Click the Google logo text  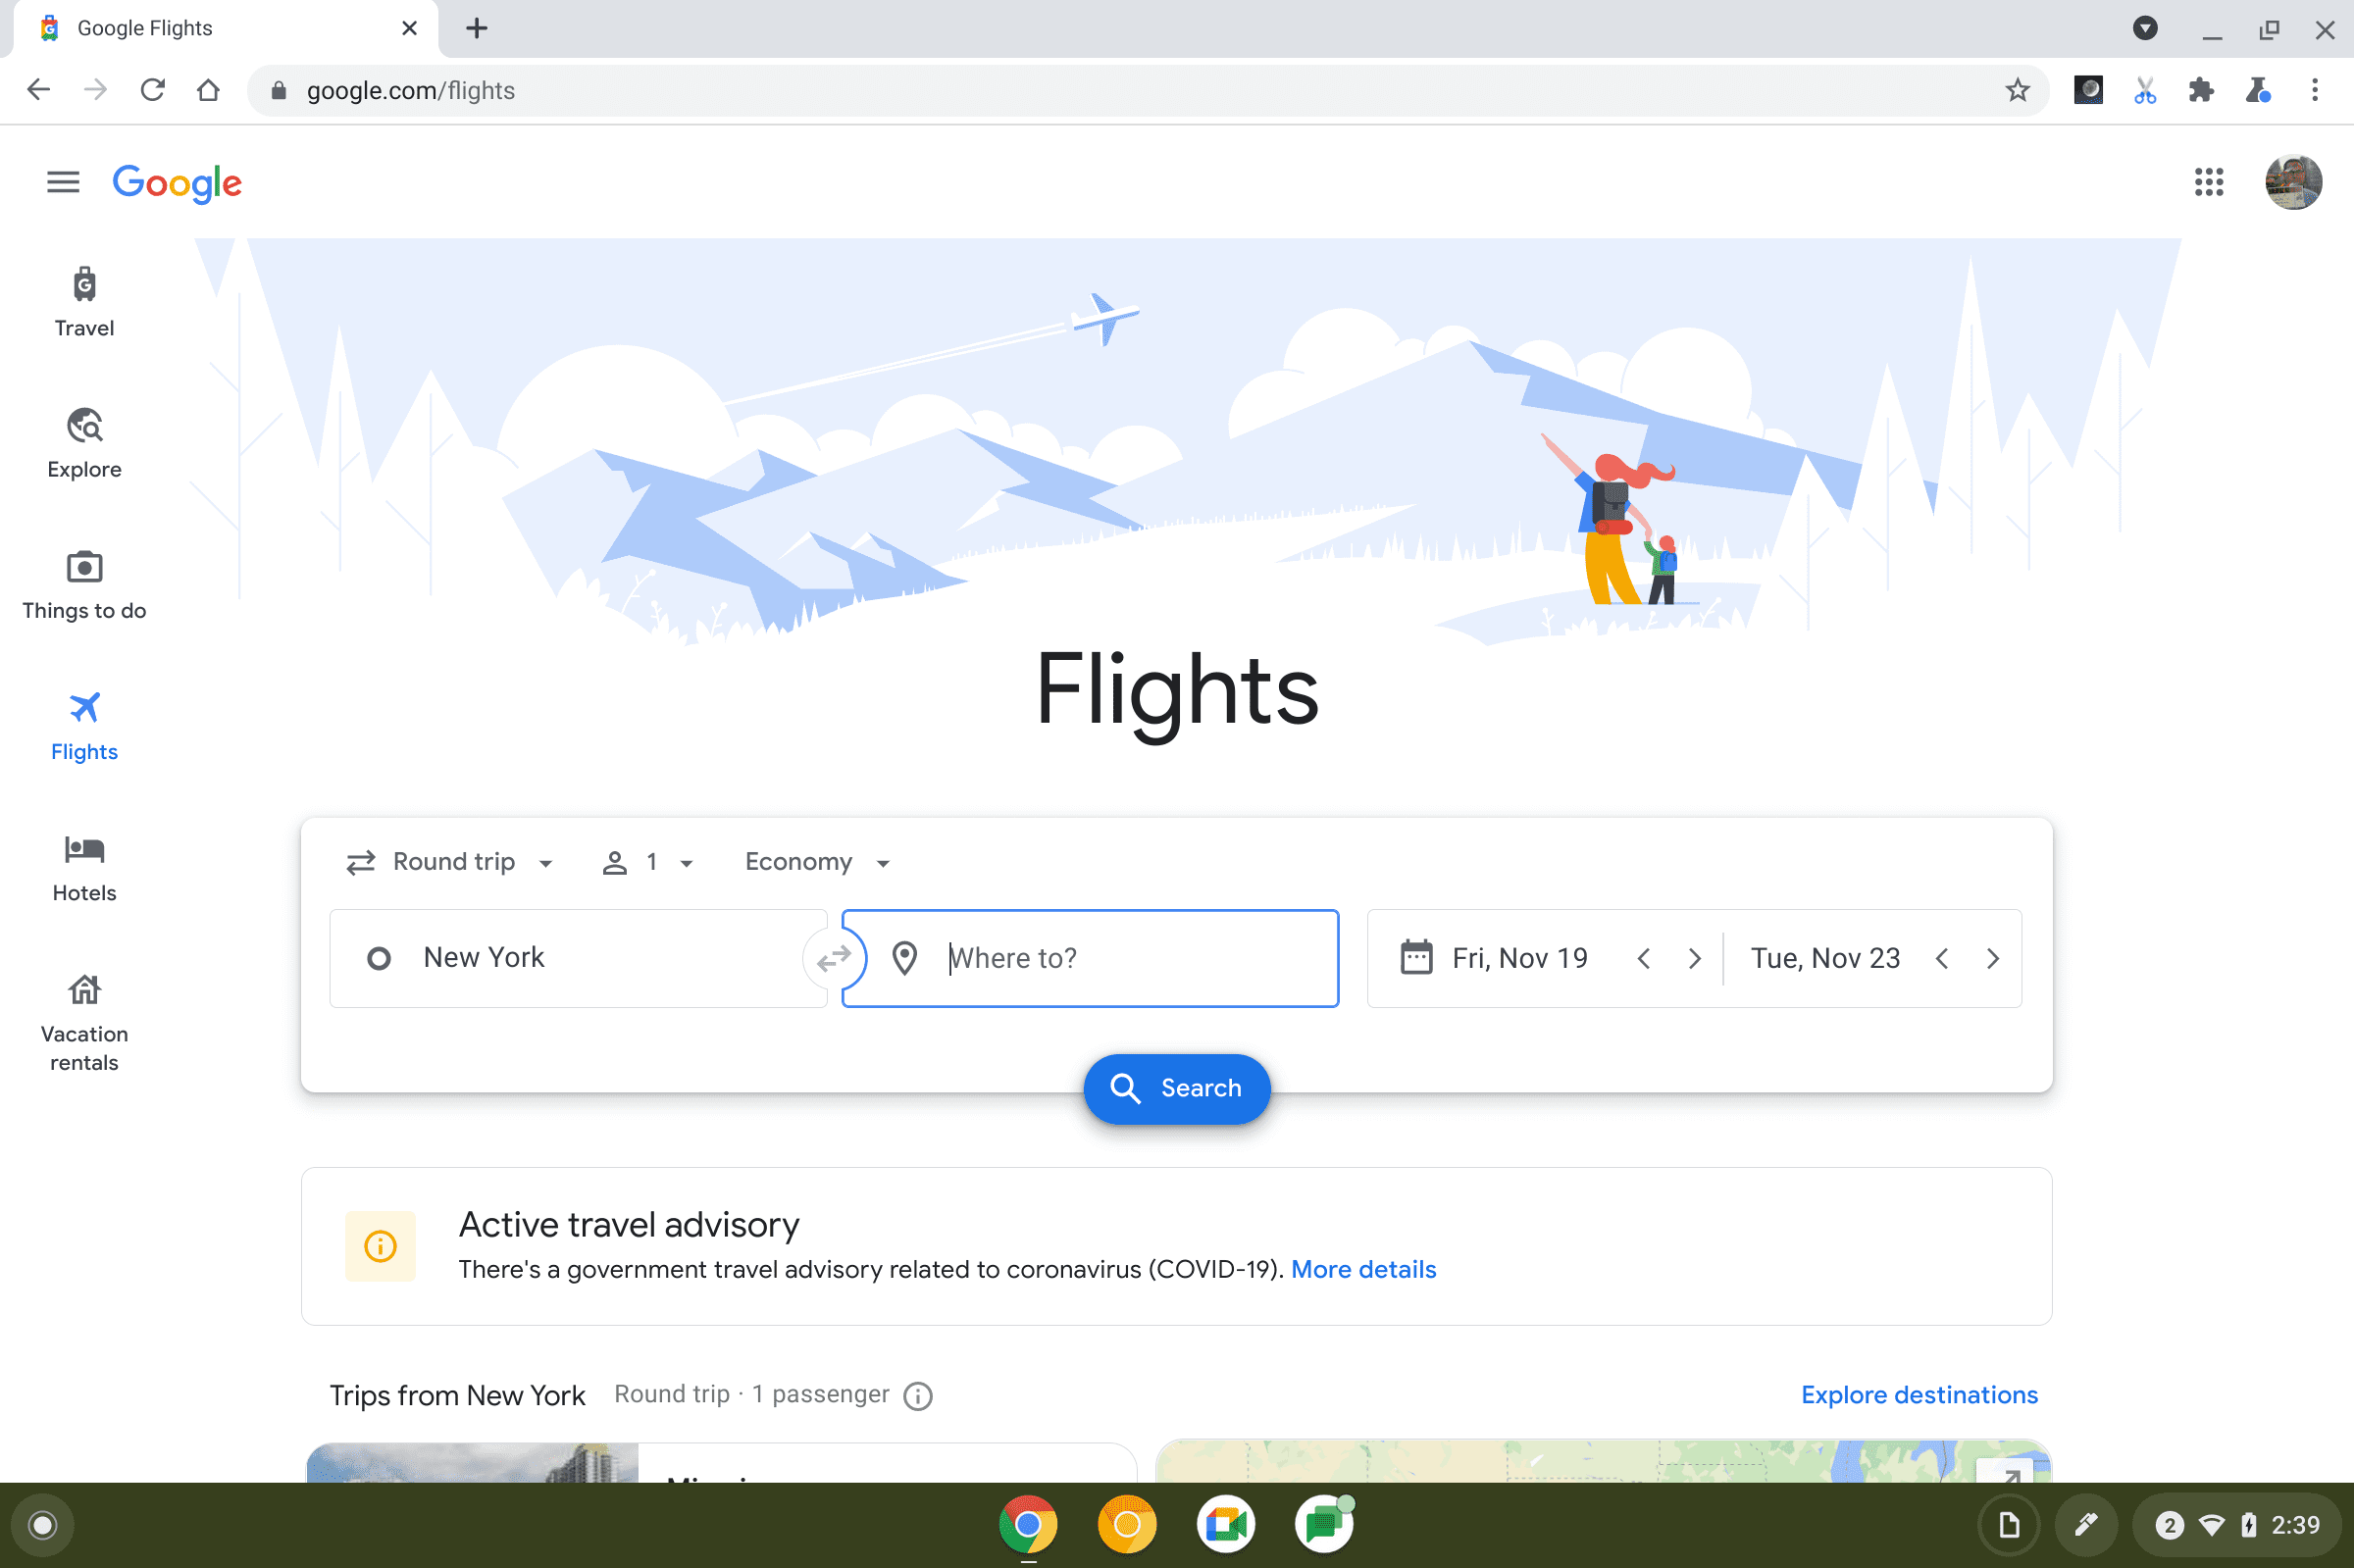[x=175, y=183]
